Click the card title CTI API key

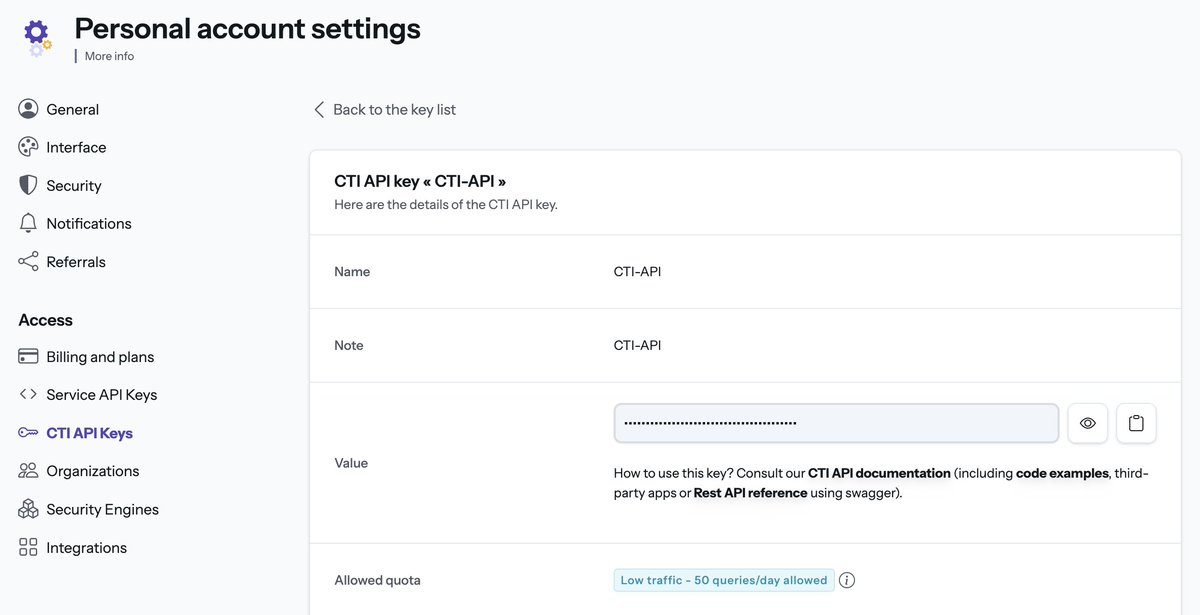pyautogui.click(x=420, y=181)
